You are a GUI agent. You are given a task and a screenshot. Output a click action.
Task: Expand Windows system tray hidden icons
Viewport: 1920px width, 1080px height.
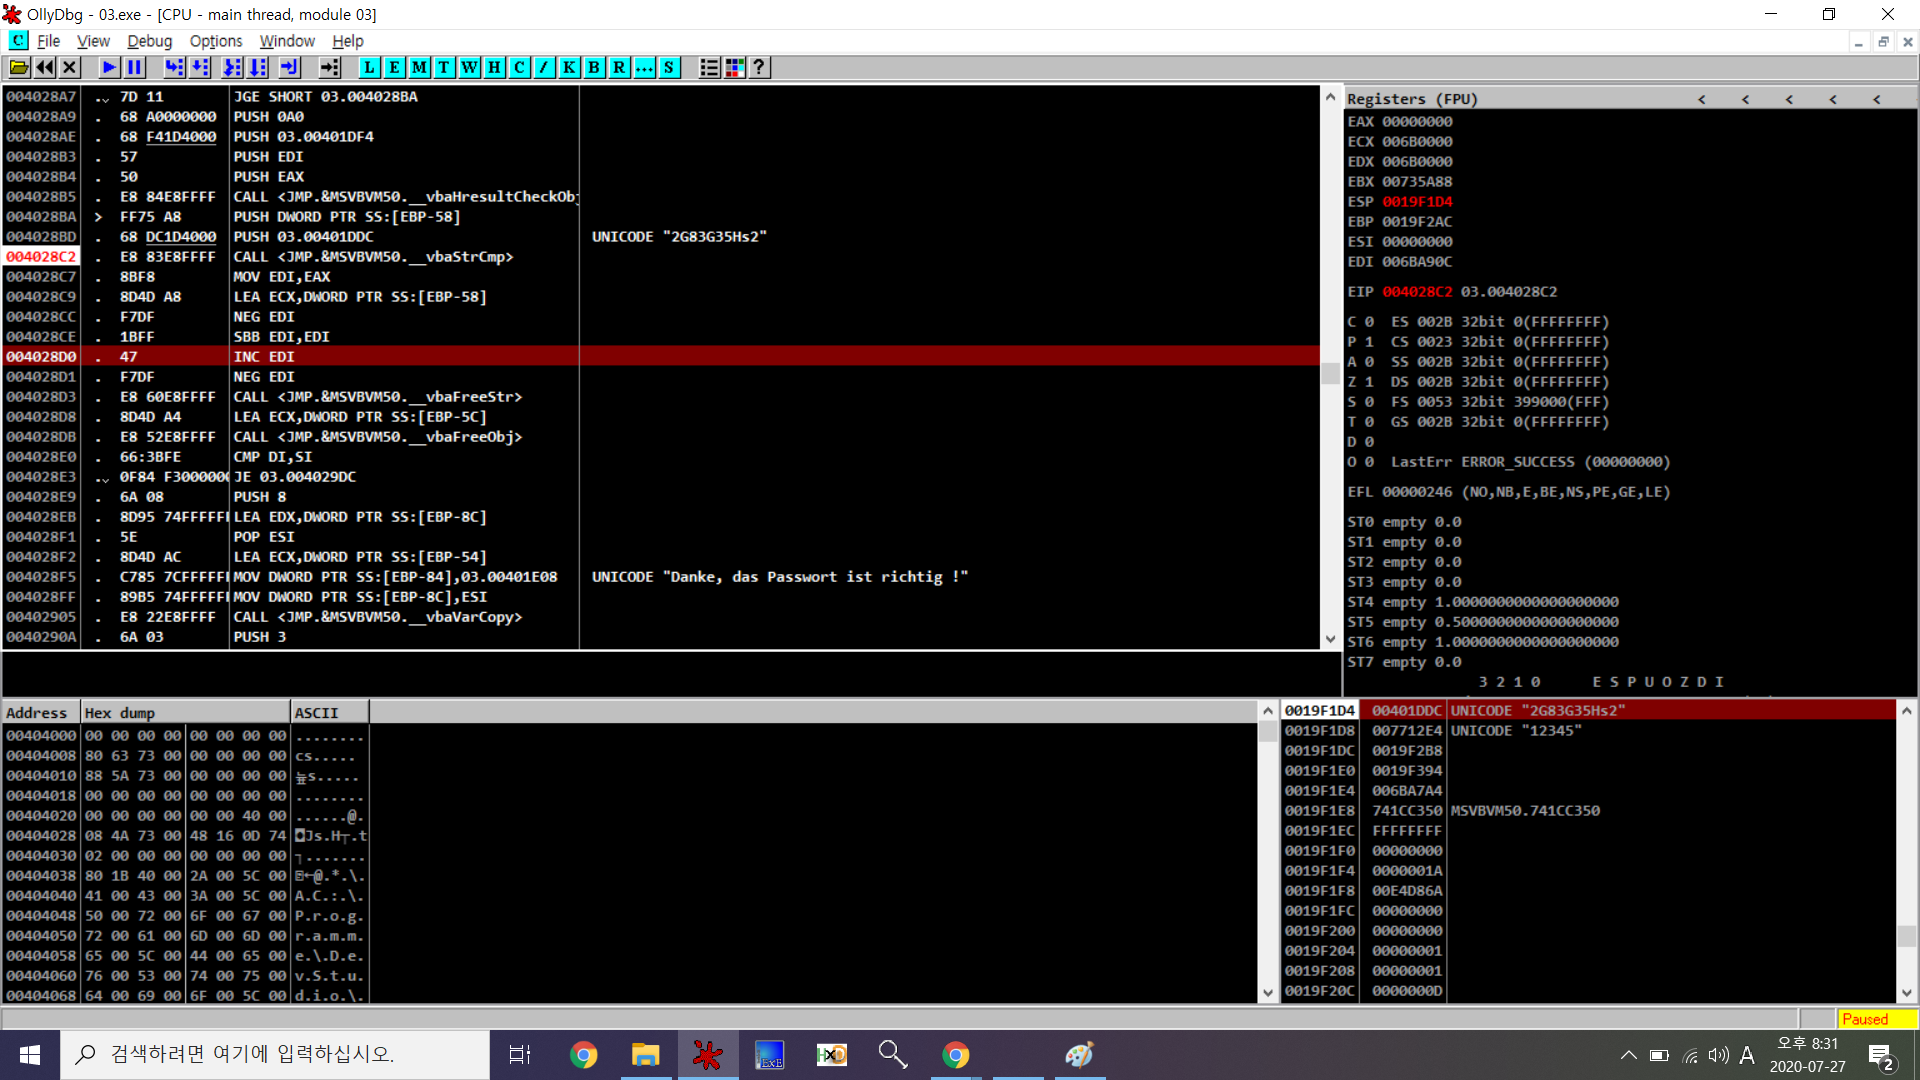(x=1628, y=1055)
